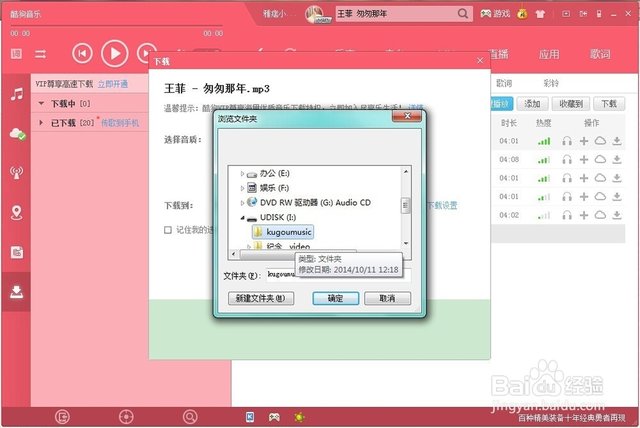Save the 04:02 song to cloud

coord(600,215)
